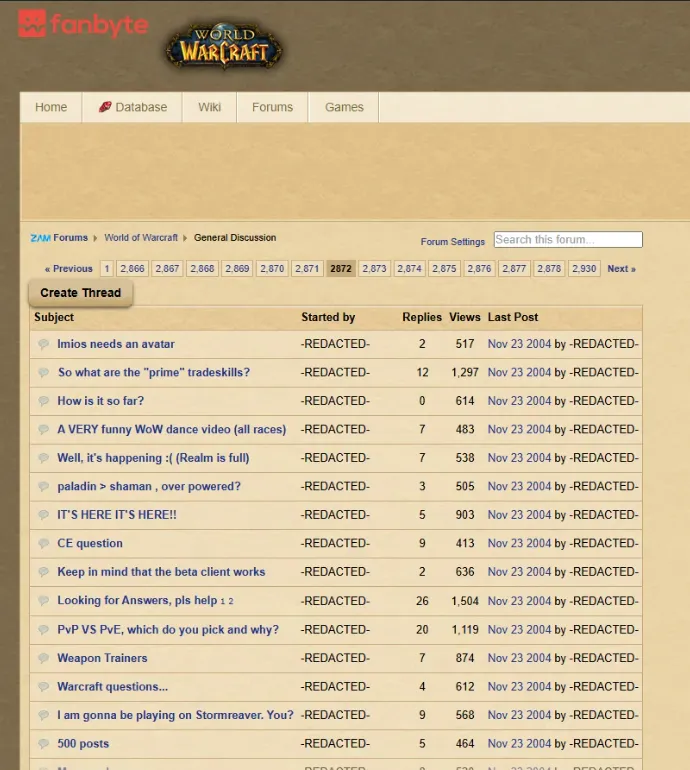
Task: Click the World of Warcraft logo
Action: (x=223, y=47)
